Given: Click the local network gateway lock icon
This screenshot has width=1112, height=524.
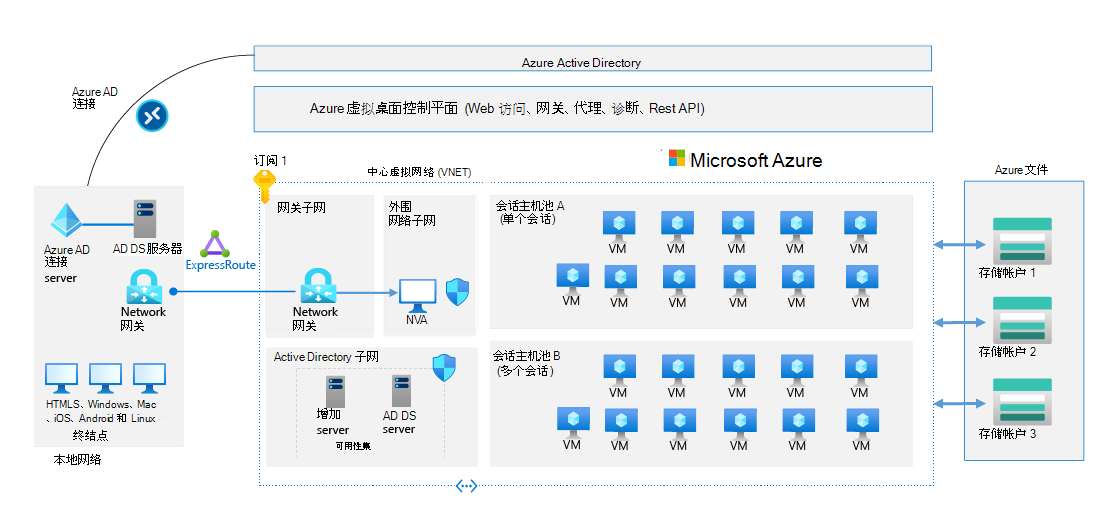Looking at the screenshot, I should [145, 288].
